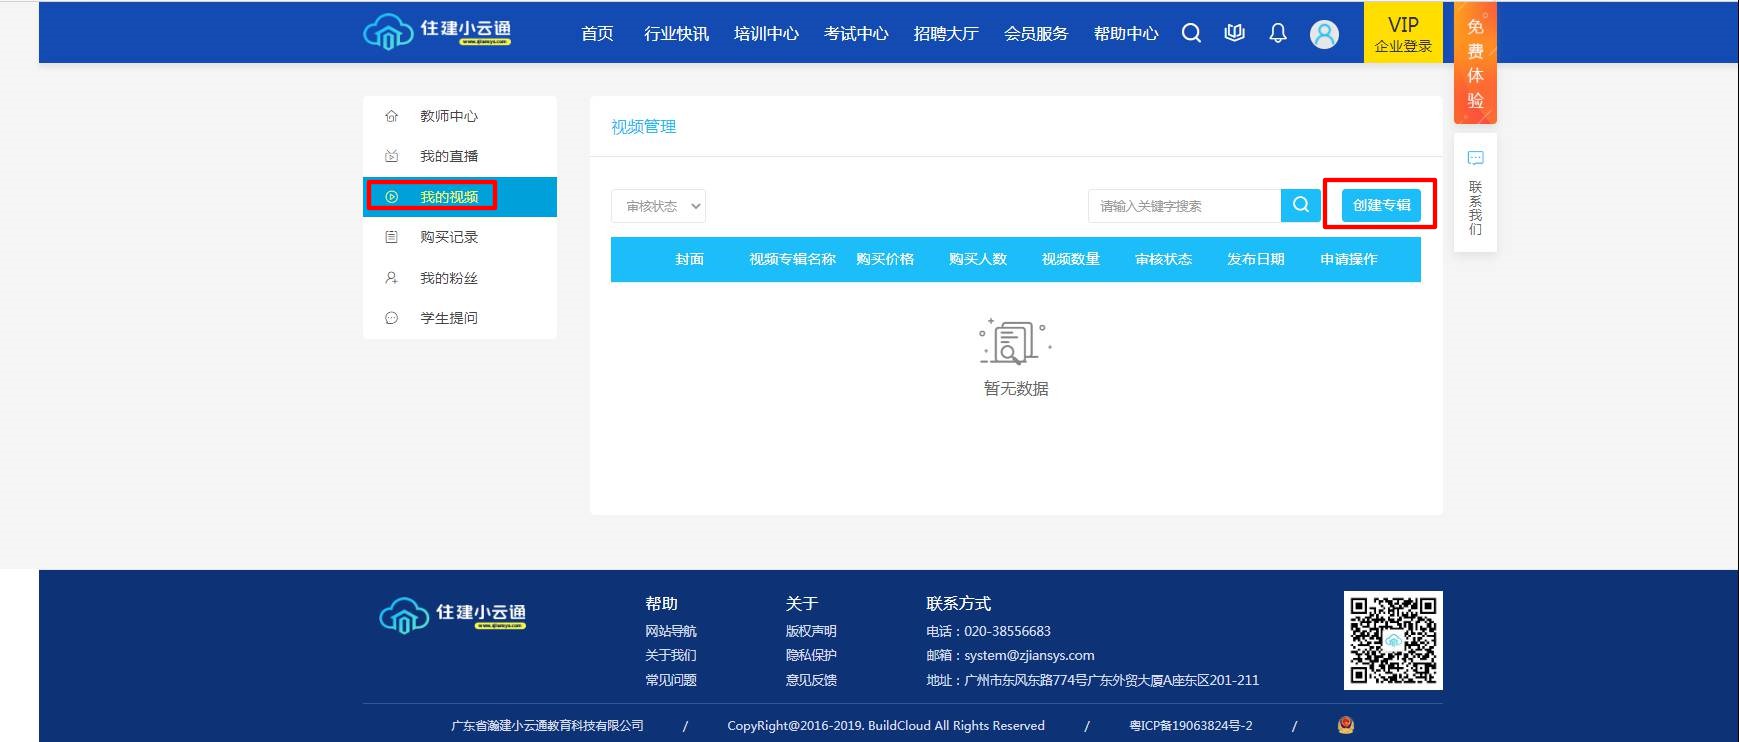Viewport: 1739px width, 742px height.
Task: Click the 住建小云通 logo in header
Action: click(437, 32)
